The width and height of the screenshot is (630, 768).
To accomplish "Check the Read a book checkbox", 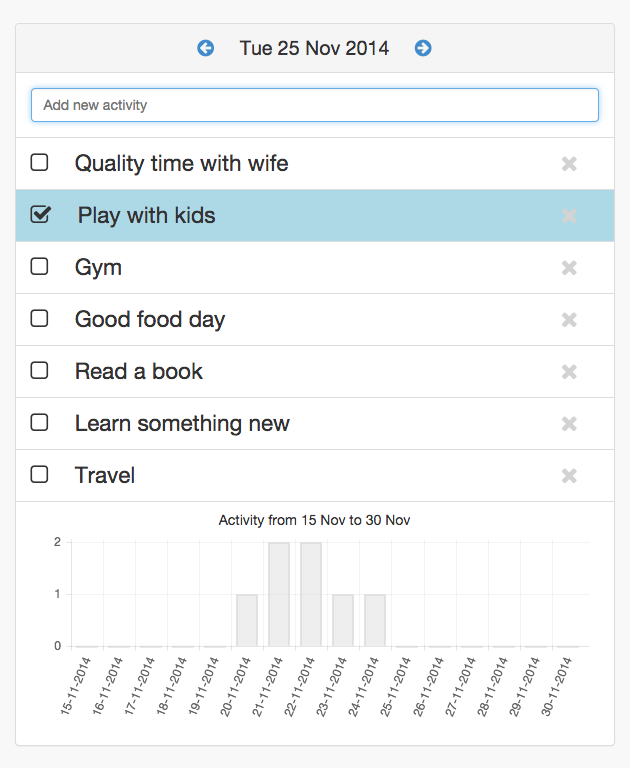I will (x=39, y=371).
